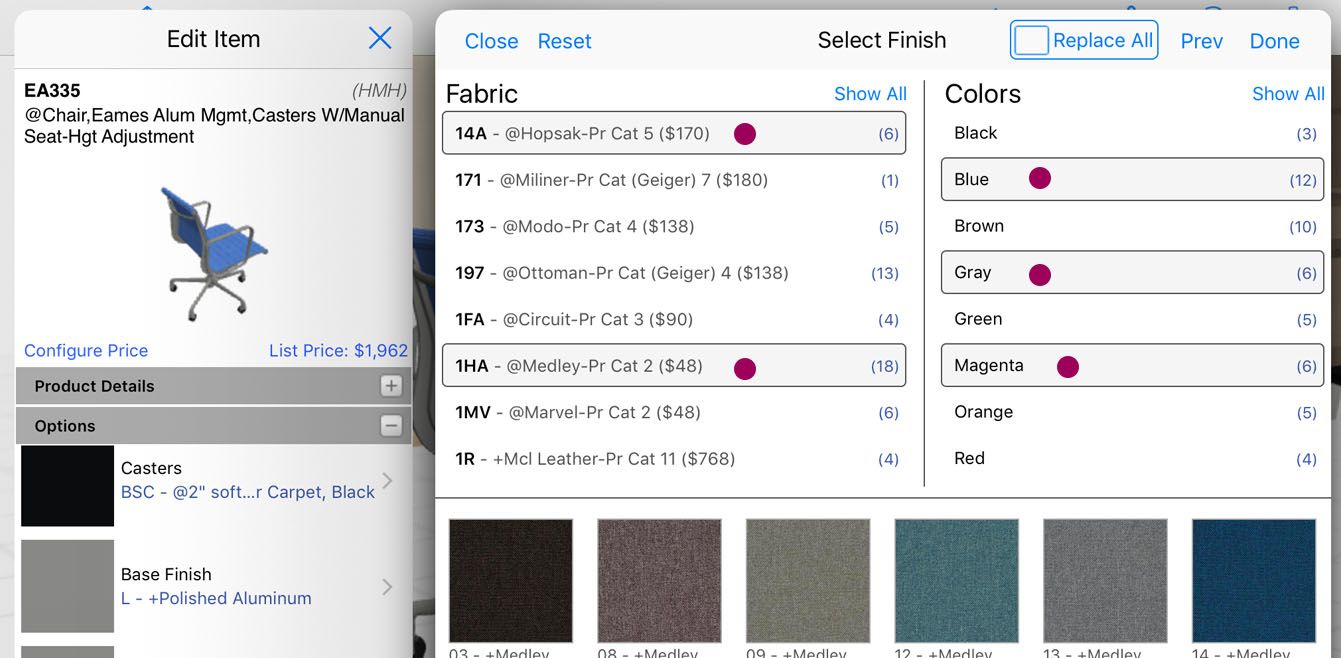1341x658 pixels.
Task: Collapse the Options section
Action: click(x=391, y=426)
